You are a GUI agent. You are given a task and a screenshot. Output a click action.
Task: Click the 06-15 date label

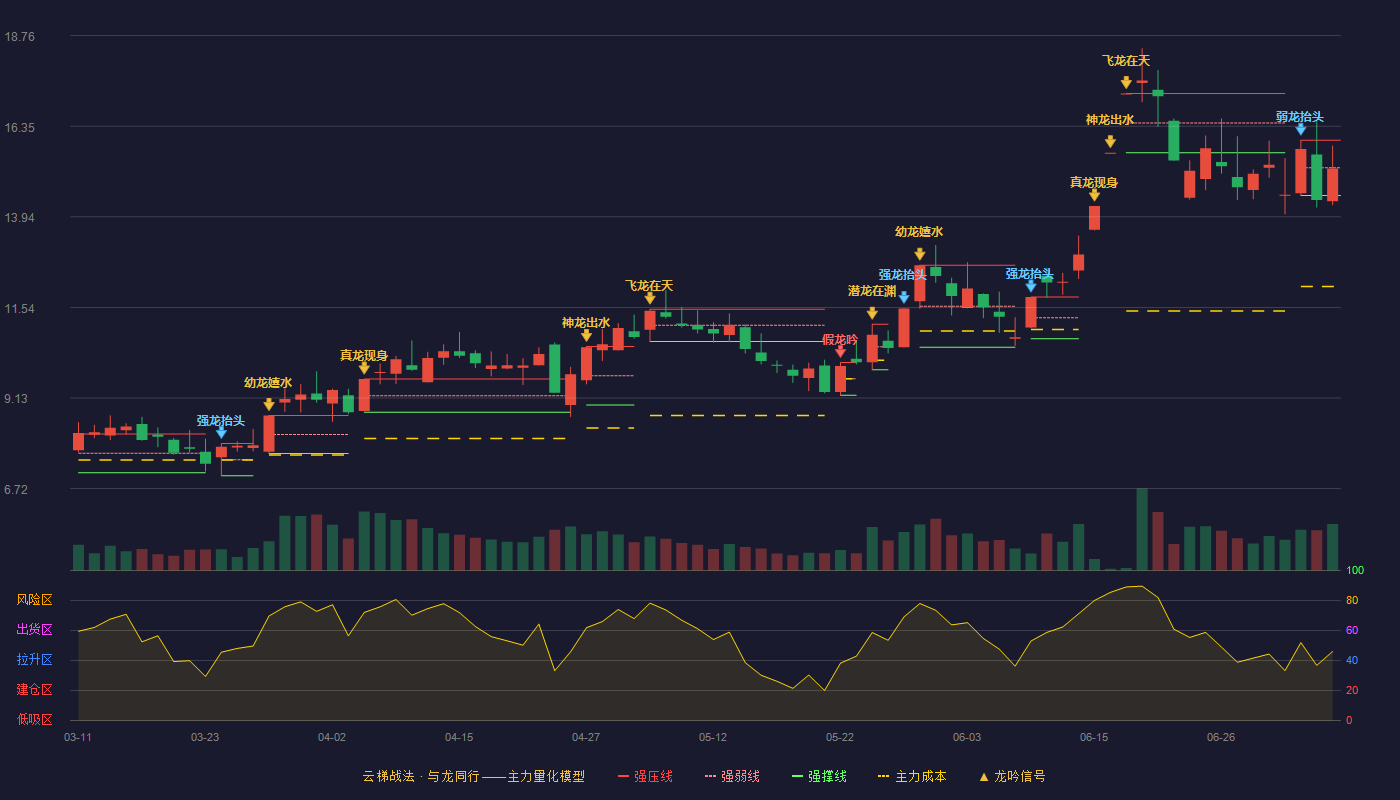(x=1094, y=737)
